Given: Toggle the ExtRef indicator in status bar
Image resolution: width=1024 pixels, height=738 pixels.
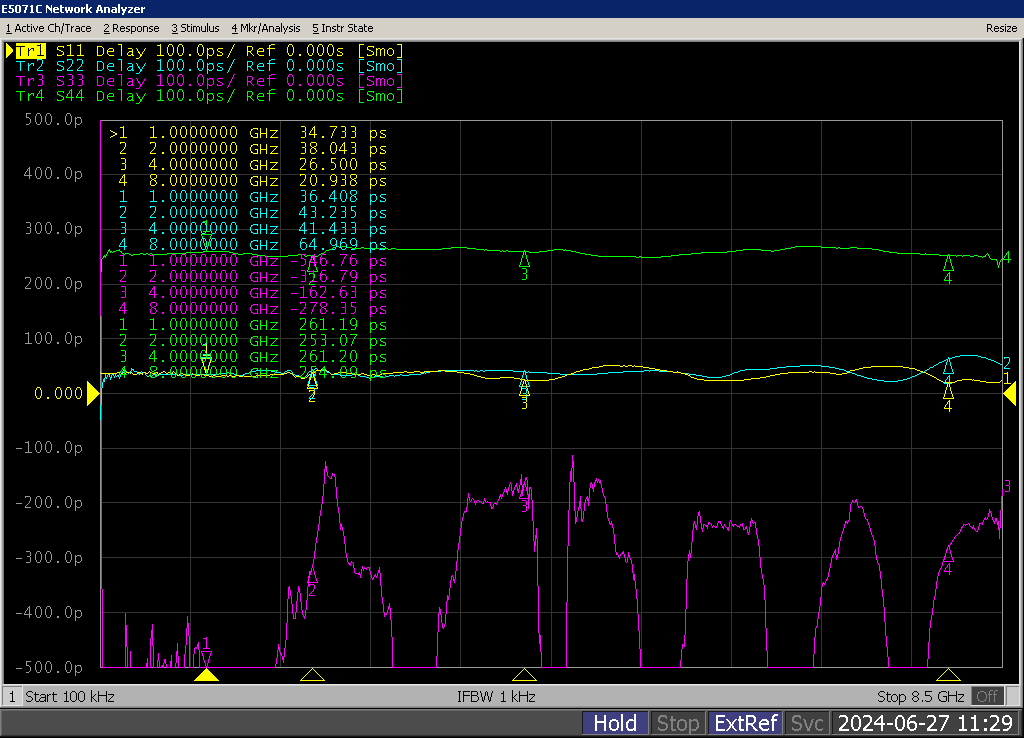Looking at the screenshot, I should click(745, 723).
